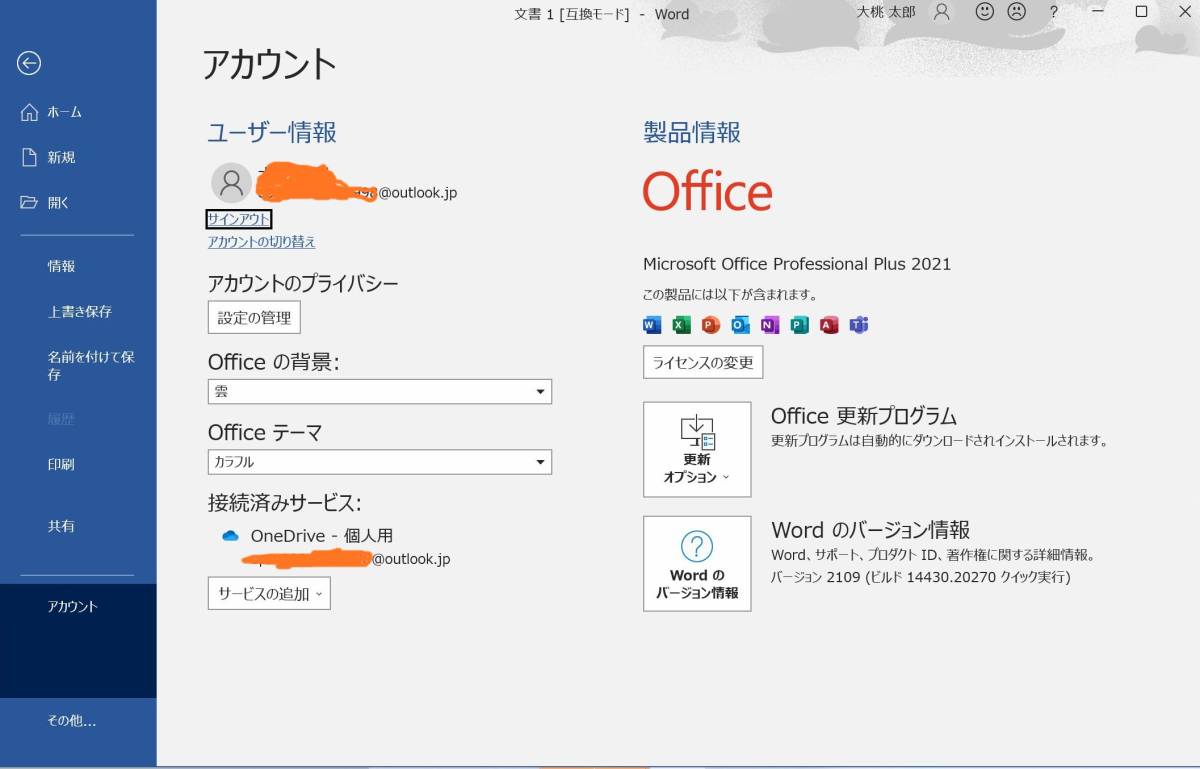Open help with the question mark icon
Screen dimensions: 1200x769
(1053, 13)
